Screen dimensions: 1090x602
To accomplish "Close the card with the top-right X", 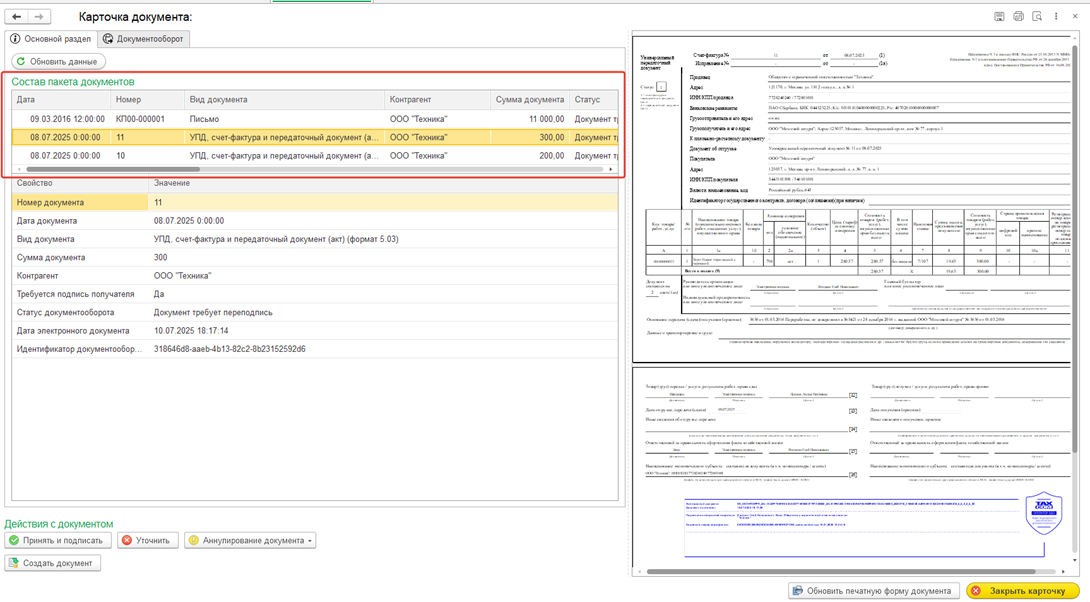I will coord(1075,17).
